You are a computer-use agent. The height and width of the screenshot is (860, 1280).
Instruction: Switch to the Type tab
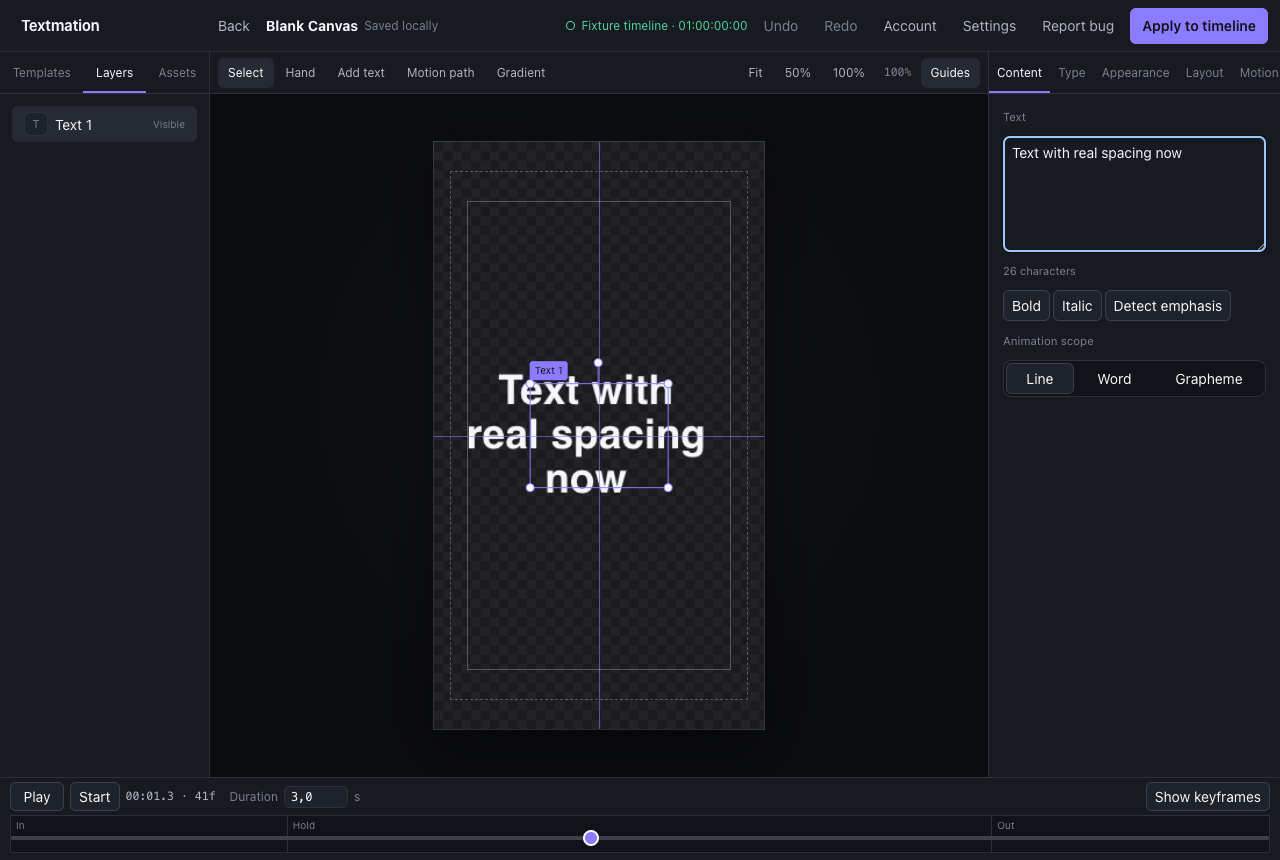coord(1072,73)
